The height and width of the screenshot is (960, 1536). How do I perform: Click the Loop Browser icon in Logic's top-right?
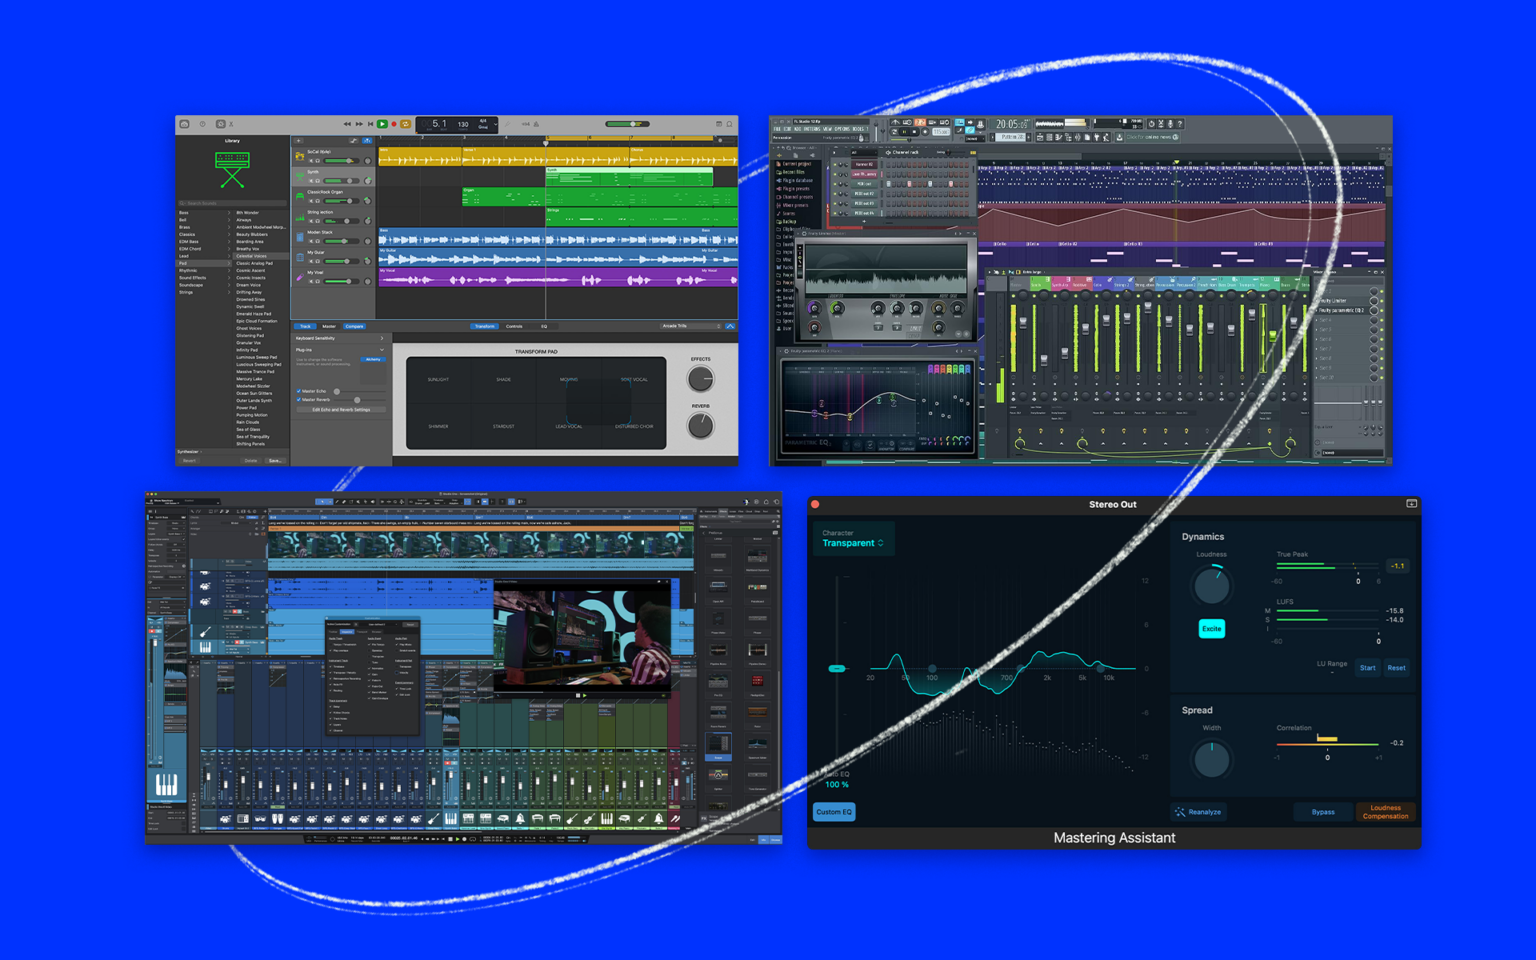(x=731, y=124)
